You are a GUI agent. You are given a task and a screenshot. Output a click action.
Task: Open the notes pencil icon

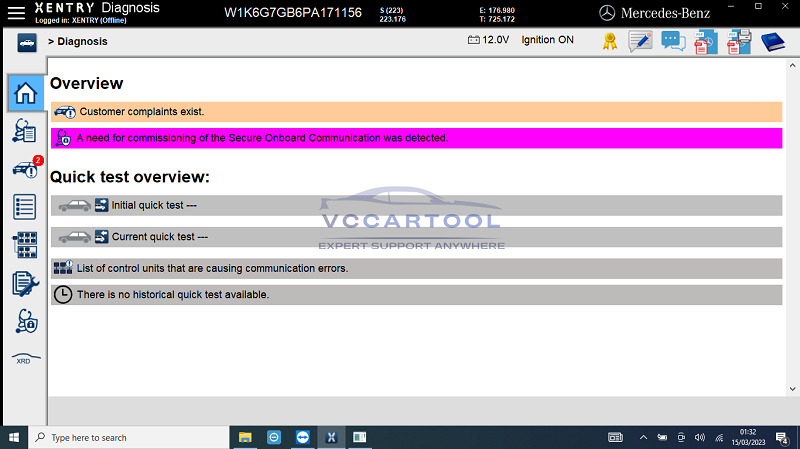(x=640, y=41)
